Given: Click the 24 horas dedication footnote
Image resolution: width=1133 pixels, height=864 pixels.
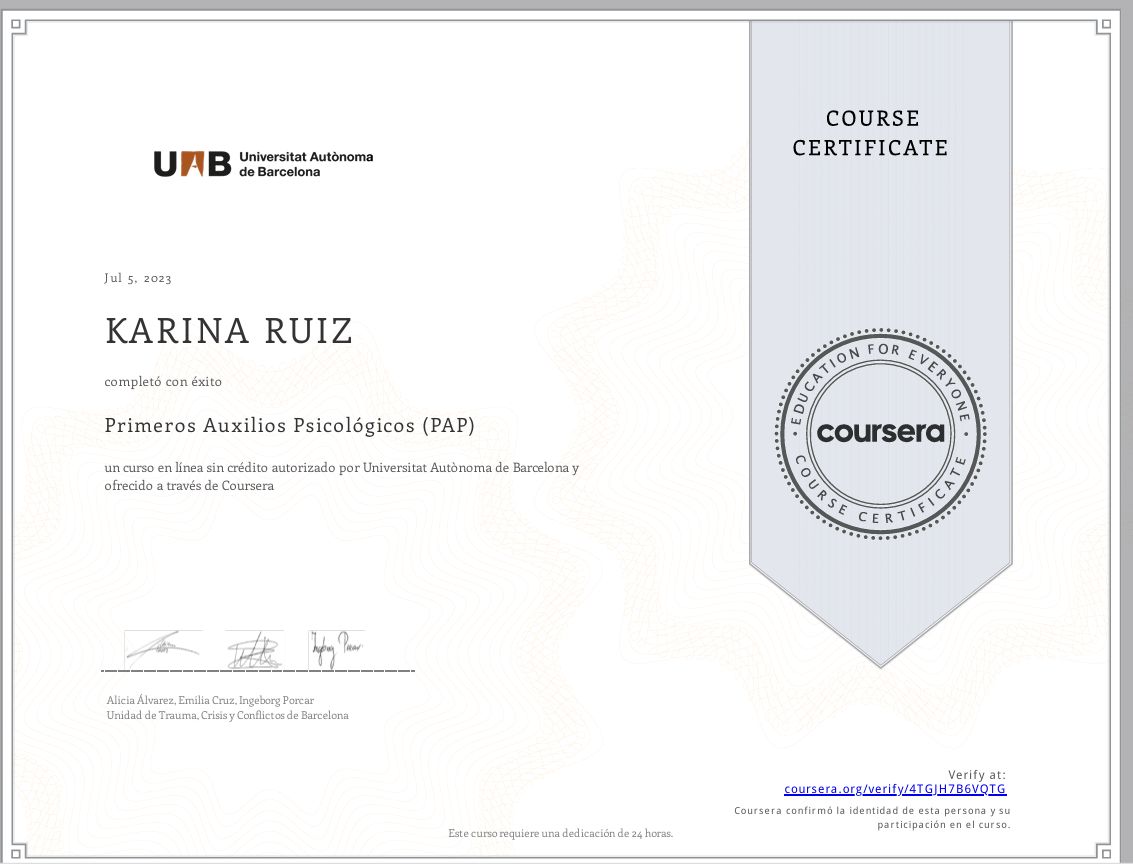Looking at the screenshot, I should pos(560,833).
